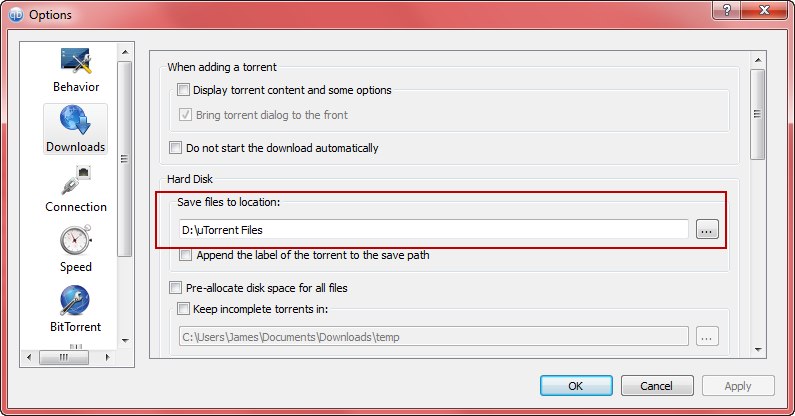Open the Speed stopwatch icon
The height and width of the screenshot is (416, 795).
76,240
